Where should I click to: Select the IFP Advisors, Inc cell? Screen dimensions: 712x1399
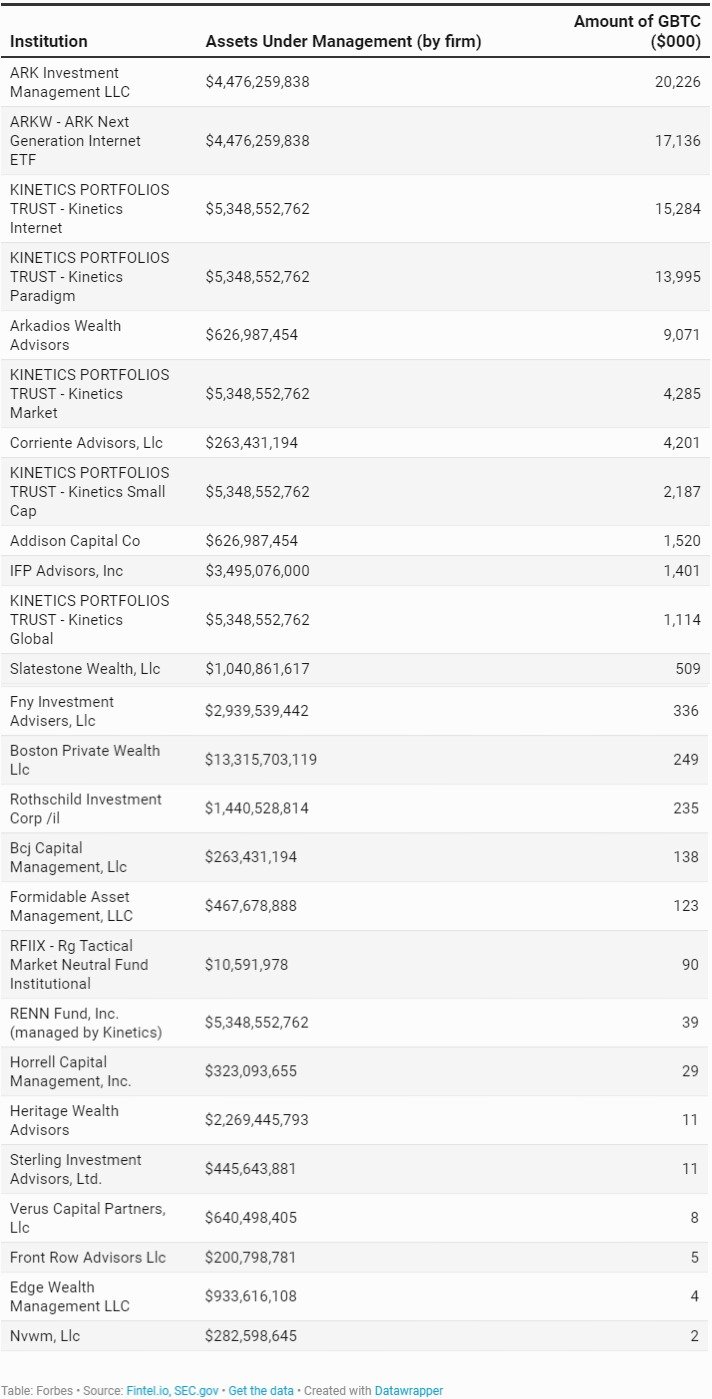pyautogui.click(x=67, y=570)
